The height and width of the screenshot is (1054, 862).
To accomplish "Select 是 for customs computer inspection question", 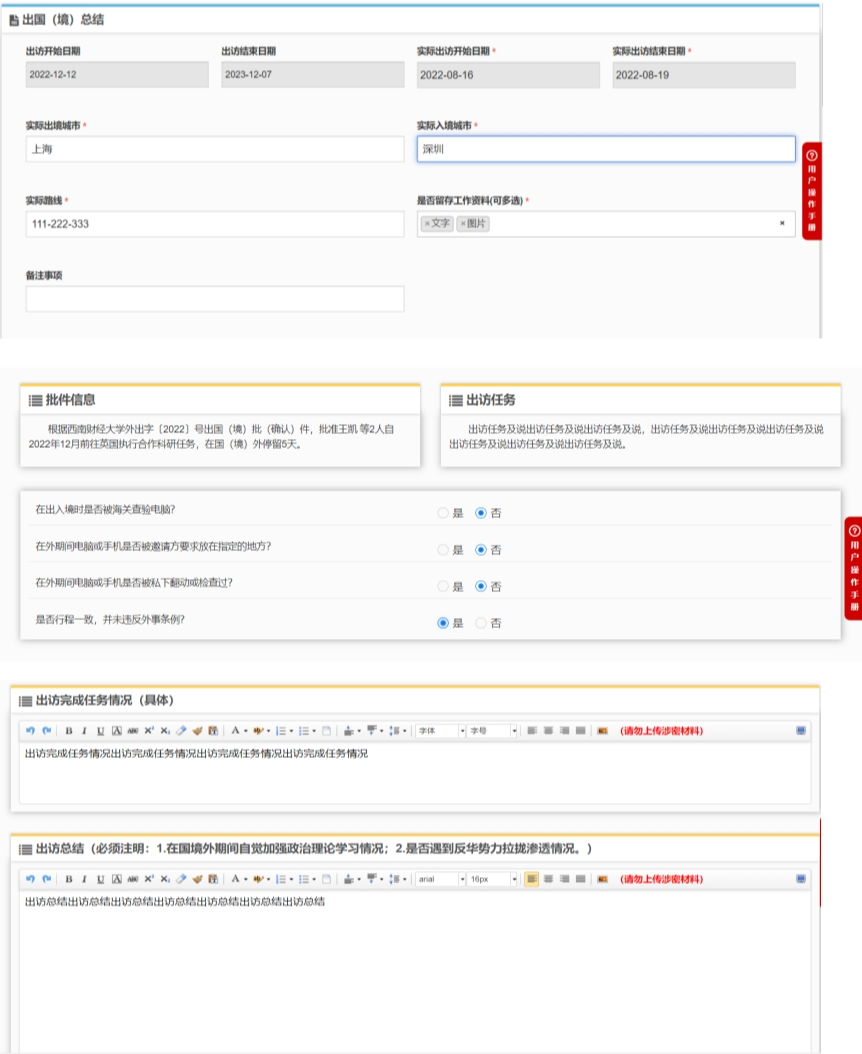I will (x=444, y=513).
